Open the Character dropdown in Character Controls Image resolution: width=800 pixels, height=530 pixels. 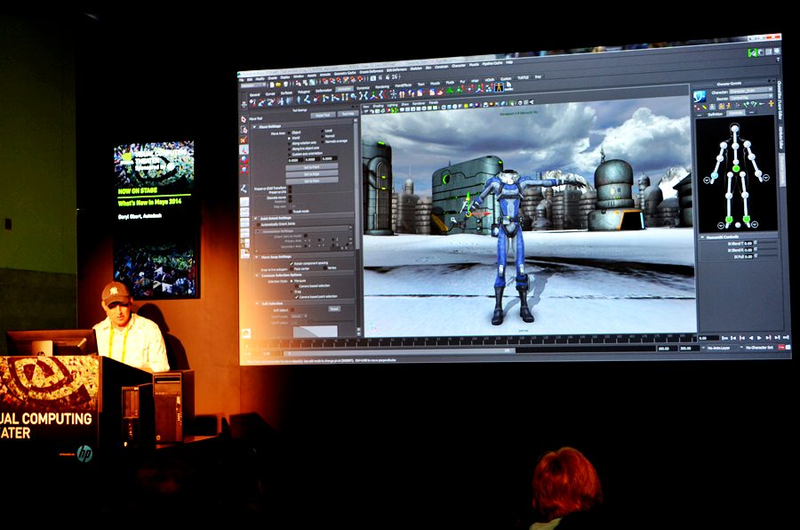pos(751,90)
